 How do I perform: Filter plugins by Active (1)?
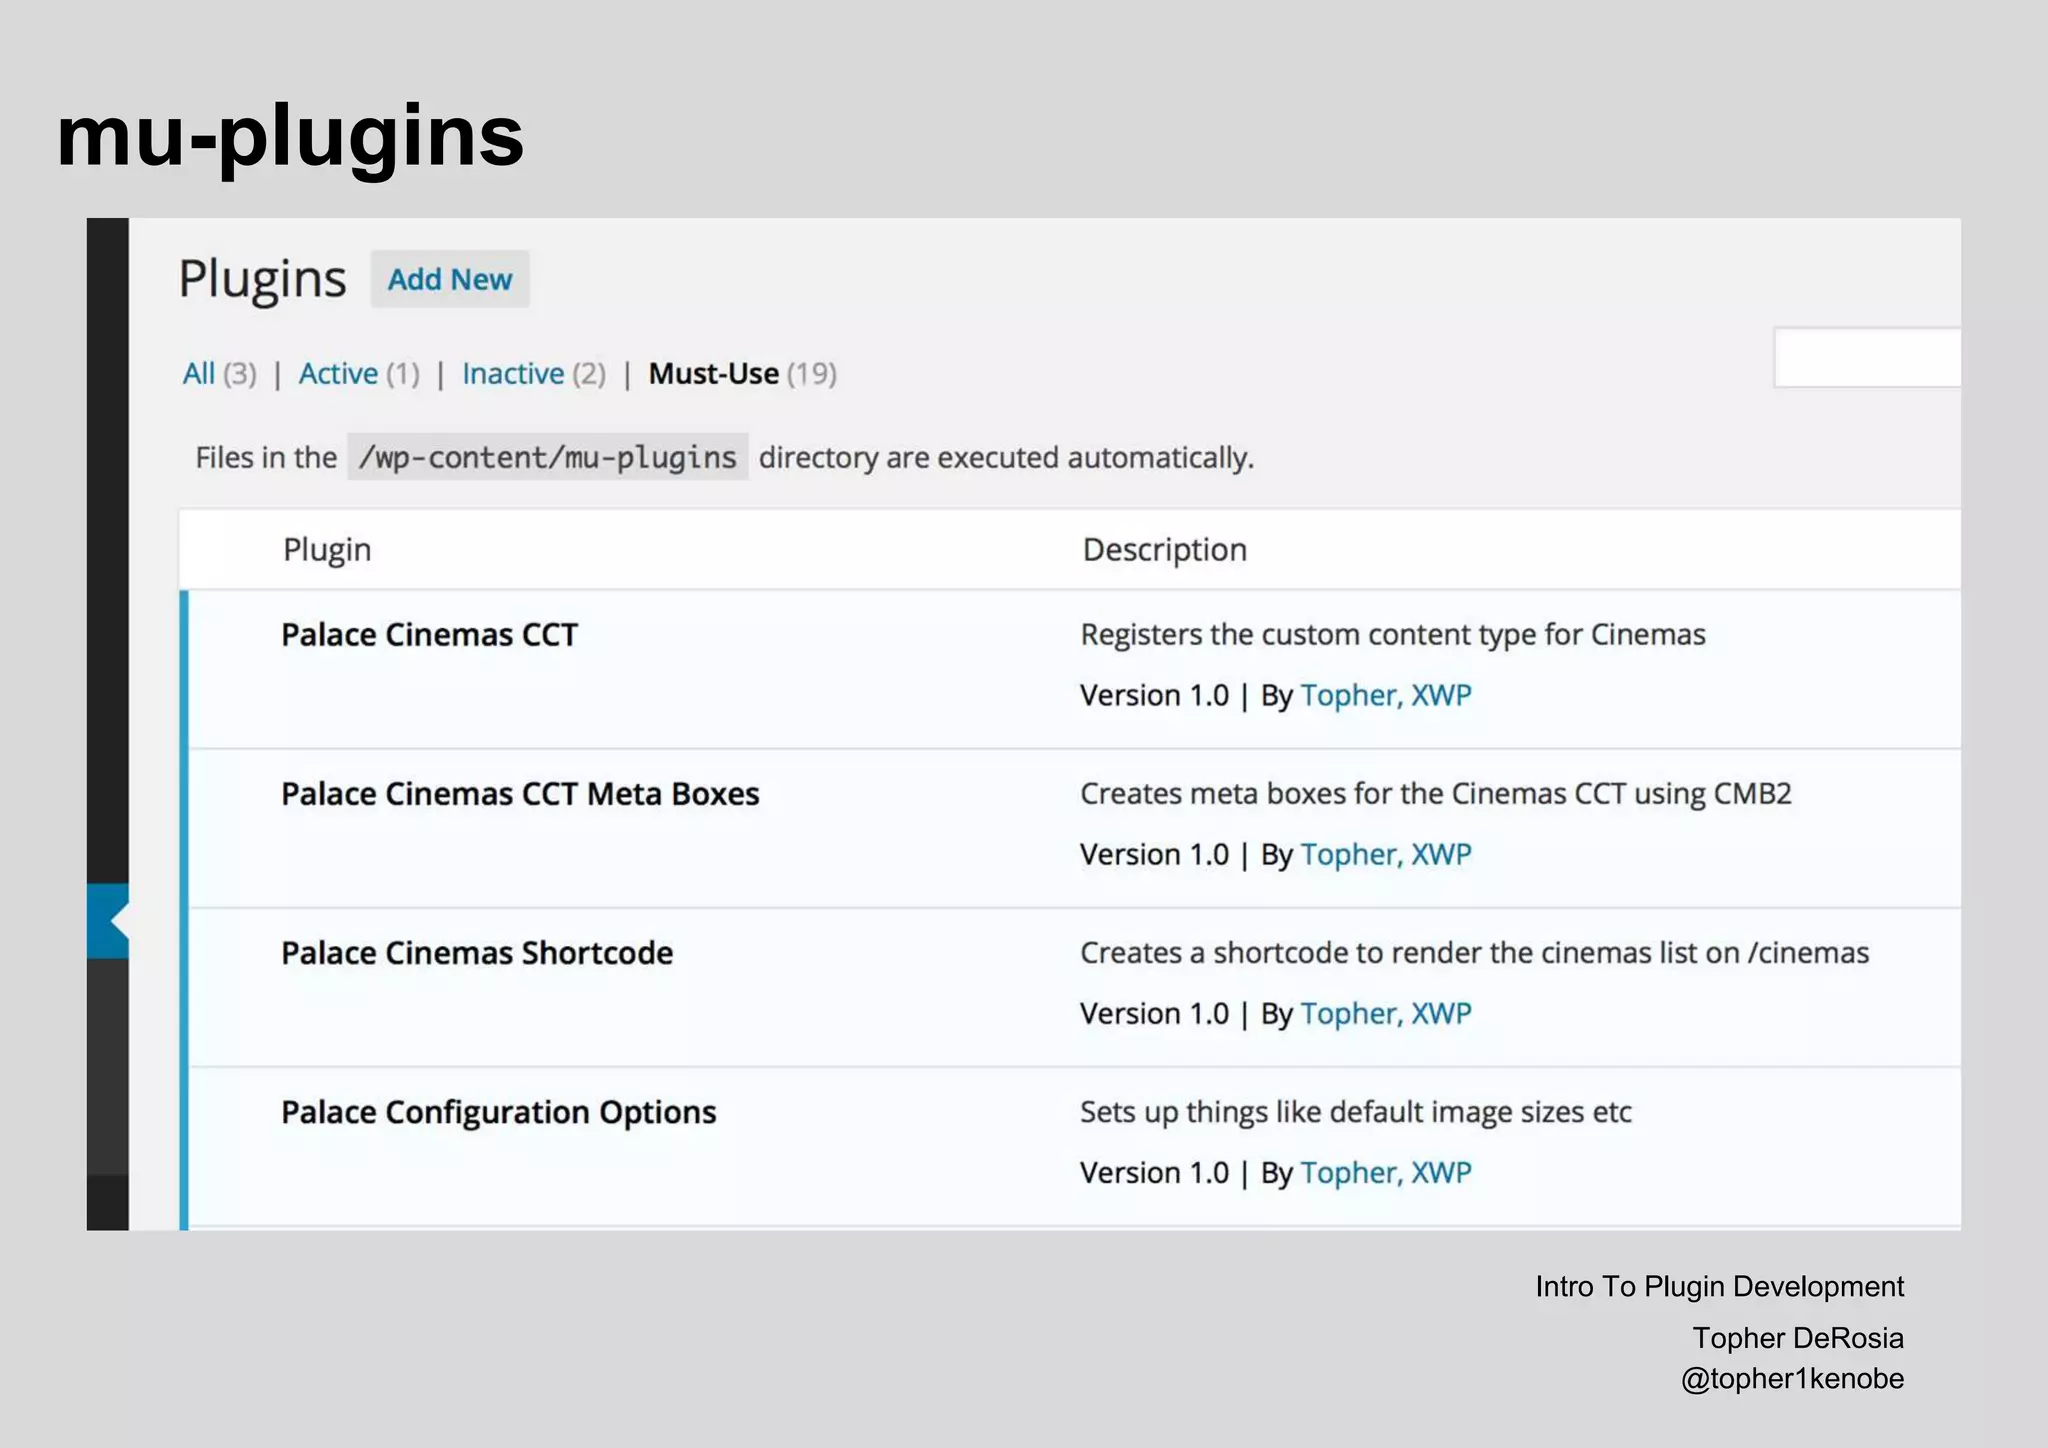click(359, 374)
